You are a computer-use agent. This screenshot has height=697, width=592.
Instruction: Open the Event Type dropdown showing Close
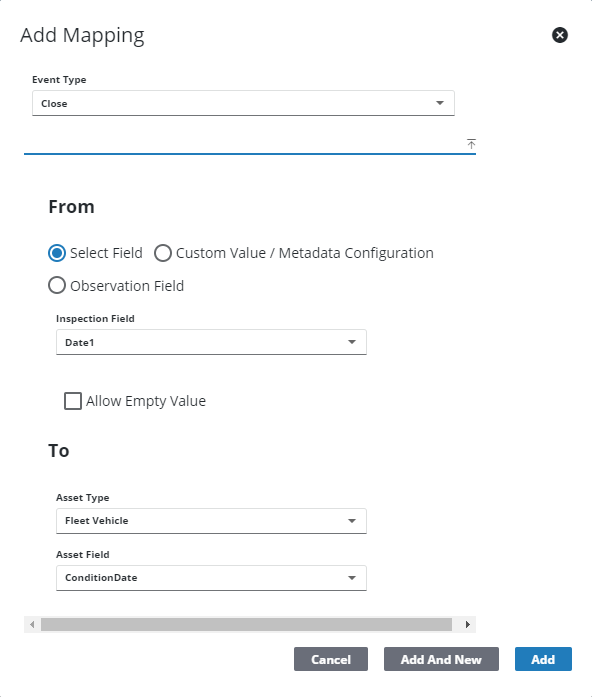click(243, 103)
